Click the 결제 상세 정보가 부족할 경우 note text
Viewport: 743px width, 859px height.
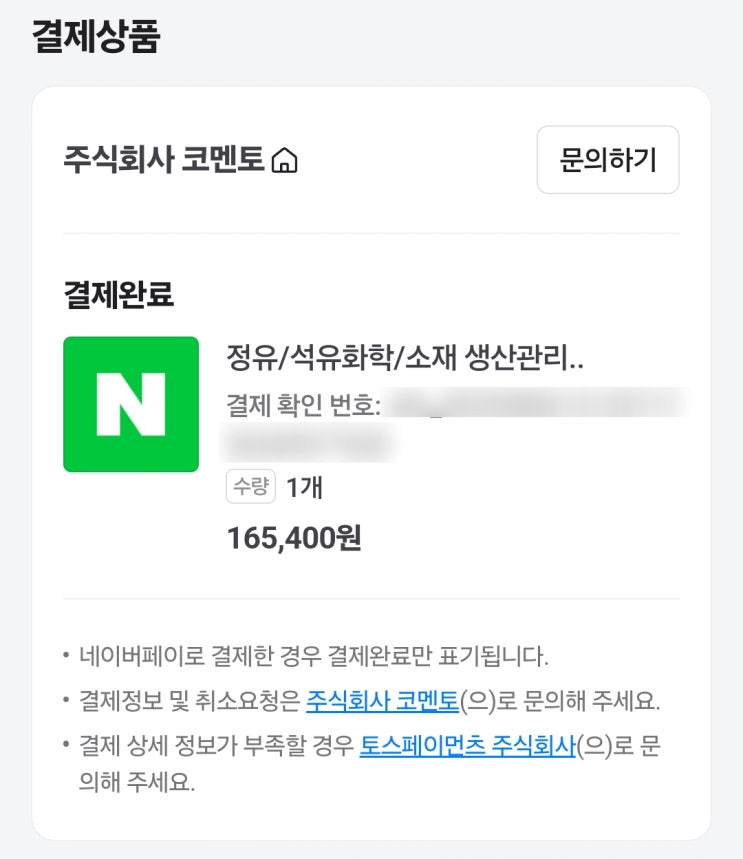click(217, 747)
